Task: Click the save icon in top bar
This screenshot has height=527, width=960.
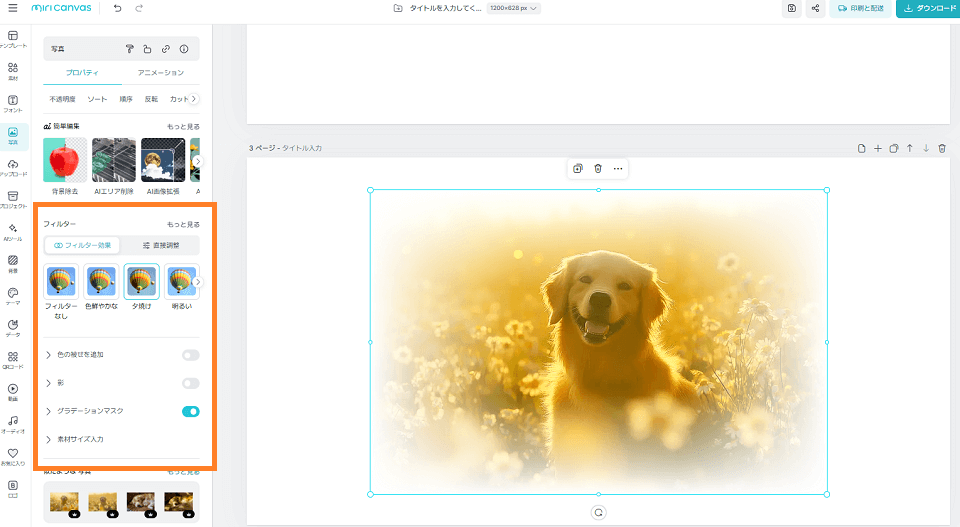Action: 792,8
